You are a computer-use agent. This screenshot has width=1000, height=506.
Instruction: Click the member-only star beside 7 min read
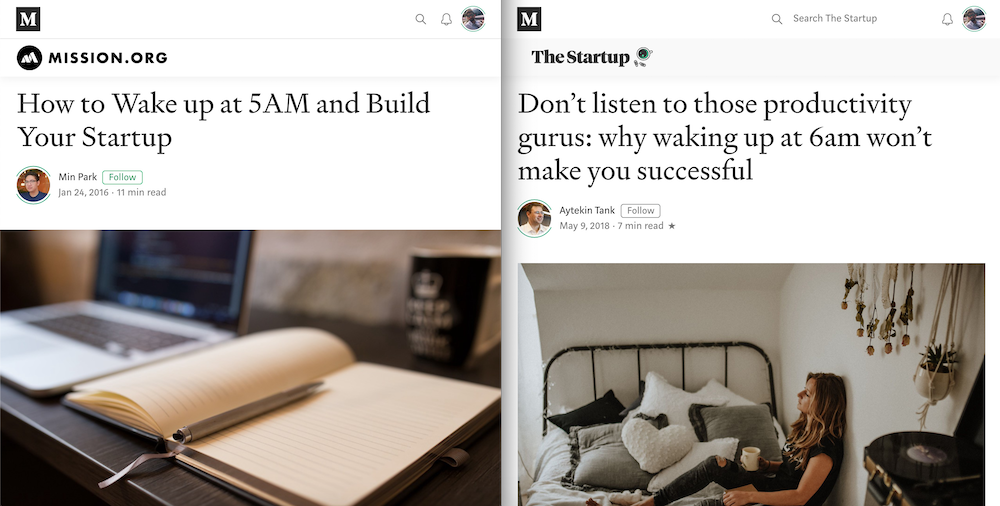(672, 226)
